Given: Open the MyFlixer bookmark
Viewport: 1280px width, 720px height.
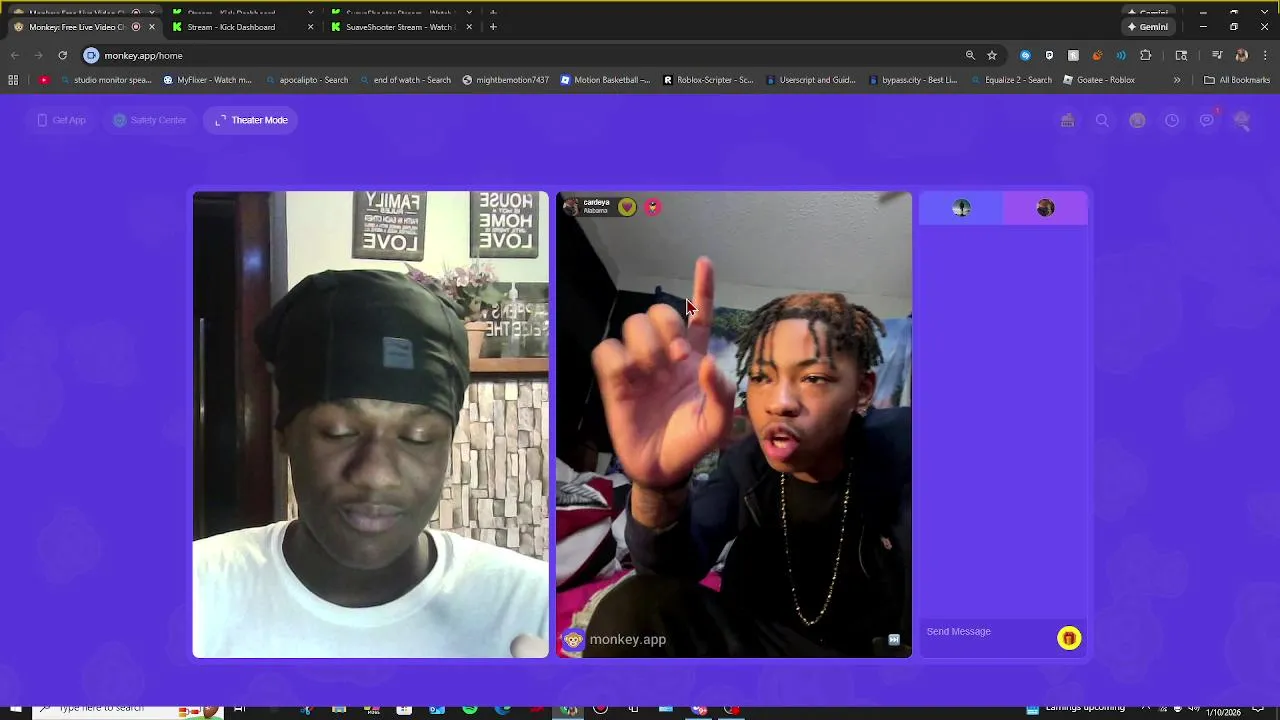Looking at the screenshot, I should [x=207, y=80].
